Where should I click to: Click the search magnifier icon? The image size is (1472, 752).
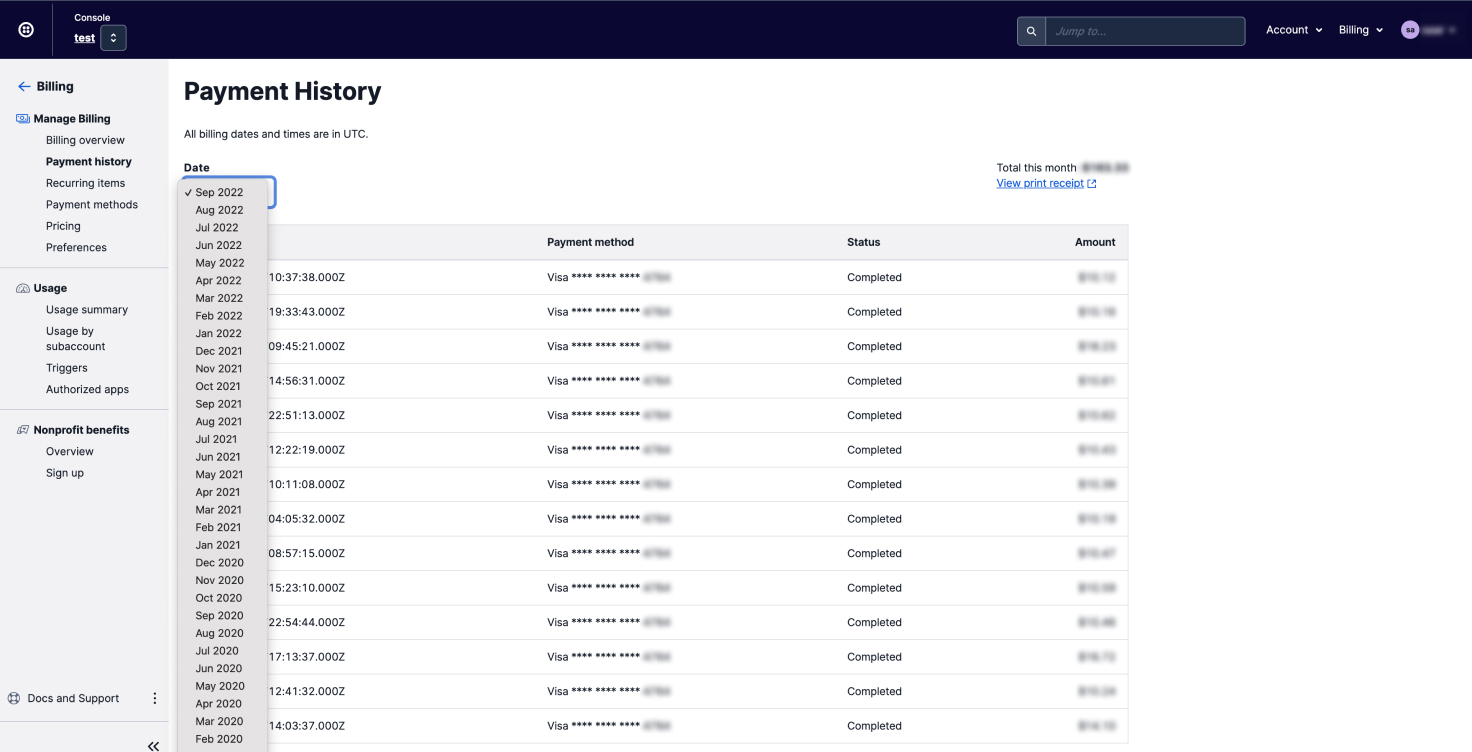pyautogui.click(x=1031, y=31)
